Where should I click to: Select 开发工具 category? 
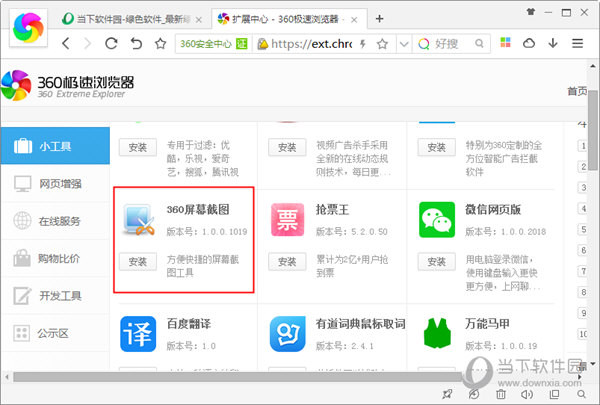tap(55, 296)
